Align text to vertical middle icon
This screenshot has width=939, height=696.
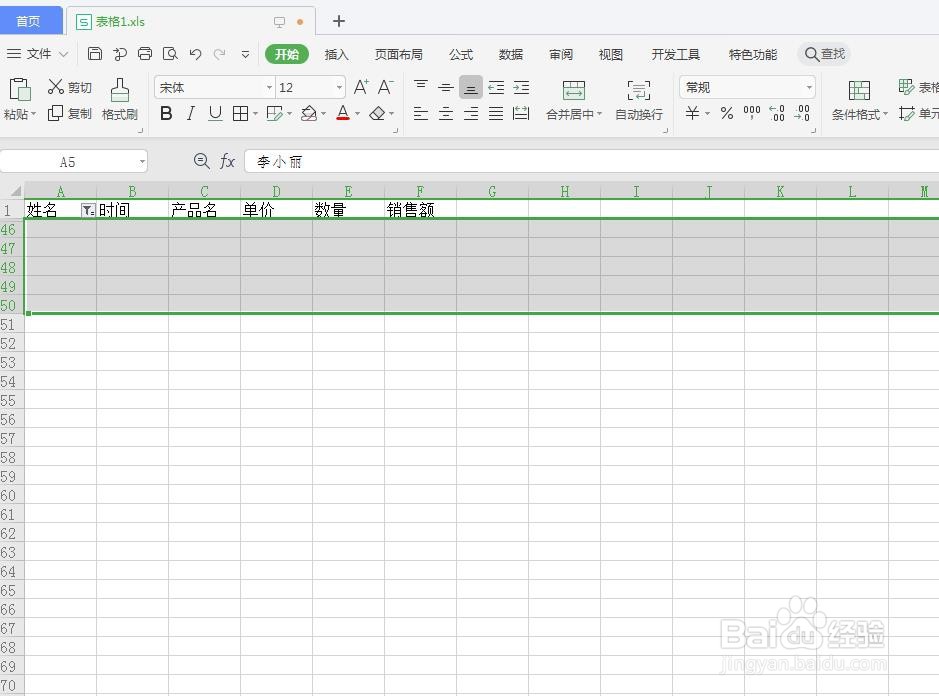(446, 87)
